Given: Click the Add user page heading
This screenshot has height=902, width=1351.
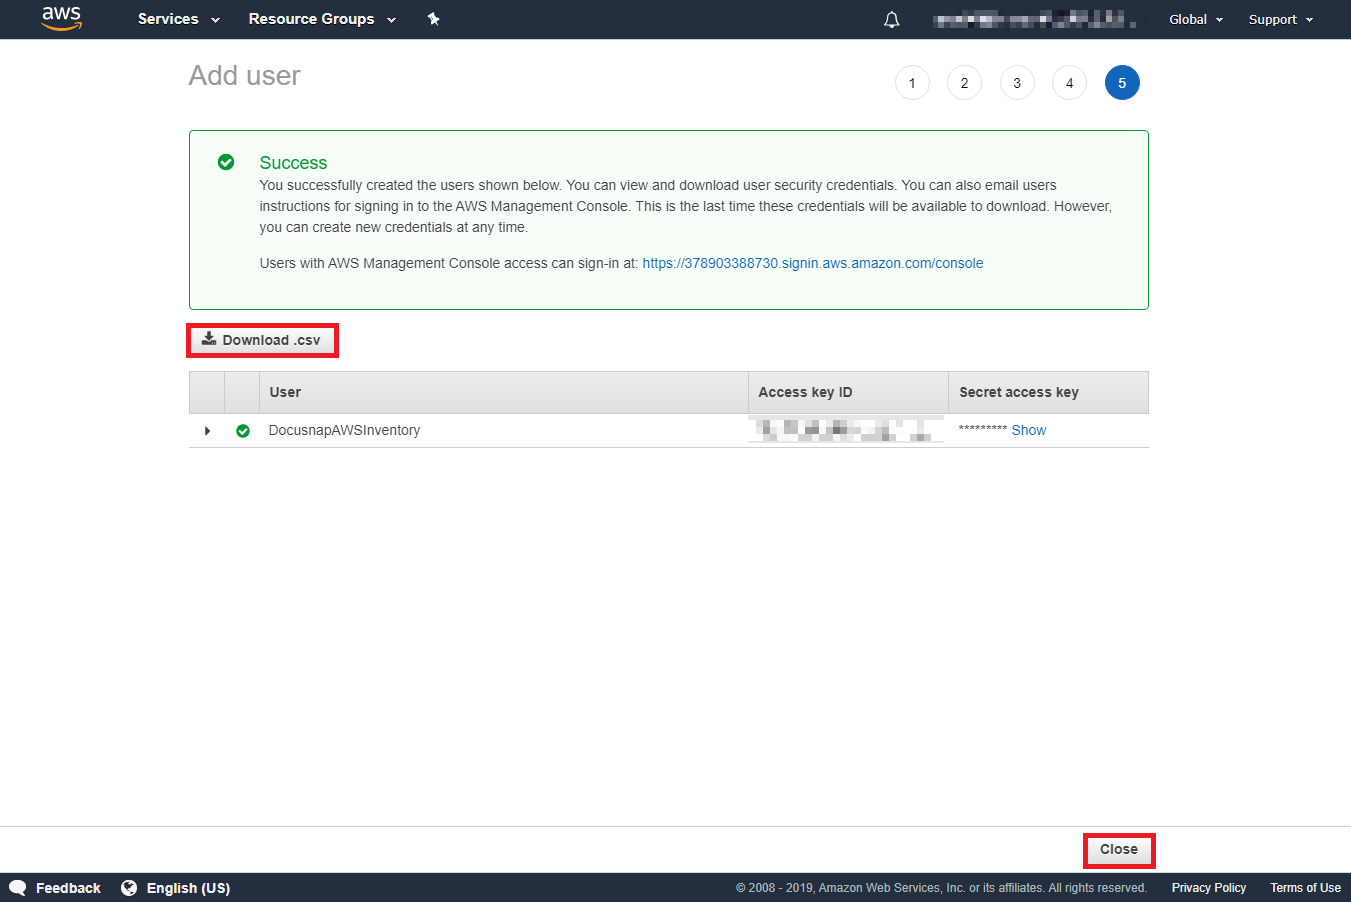Looking at the screenshot, I should click(245, 76).
